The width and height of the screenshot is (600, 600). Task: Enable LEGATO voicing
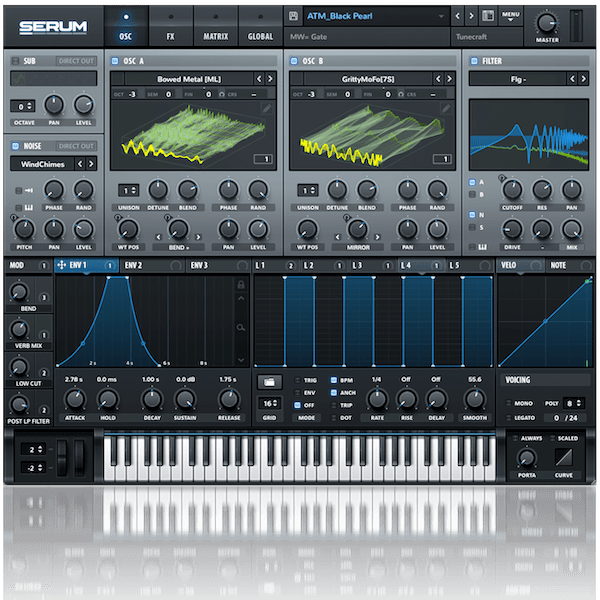coord(509,417)
